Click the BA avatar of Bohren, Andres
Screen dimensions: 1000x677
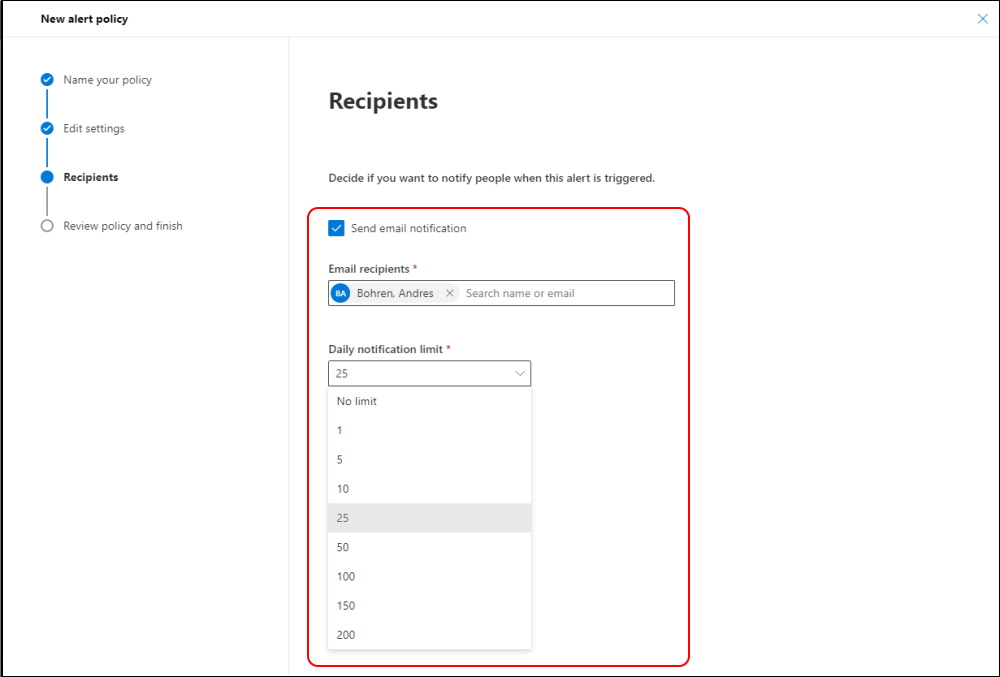coord(341,293)
